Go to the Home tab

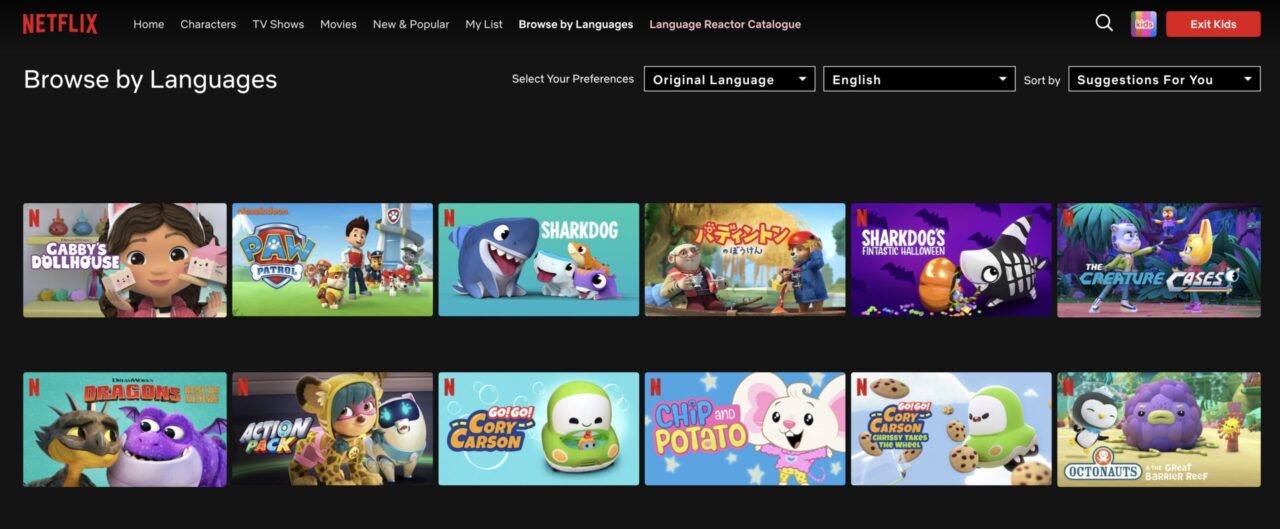click(148, 24)
